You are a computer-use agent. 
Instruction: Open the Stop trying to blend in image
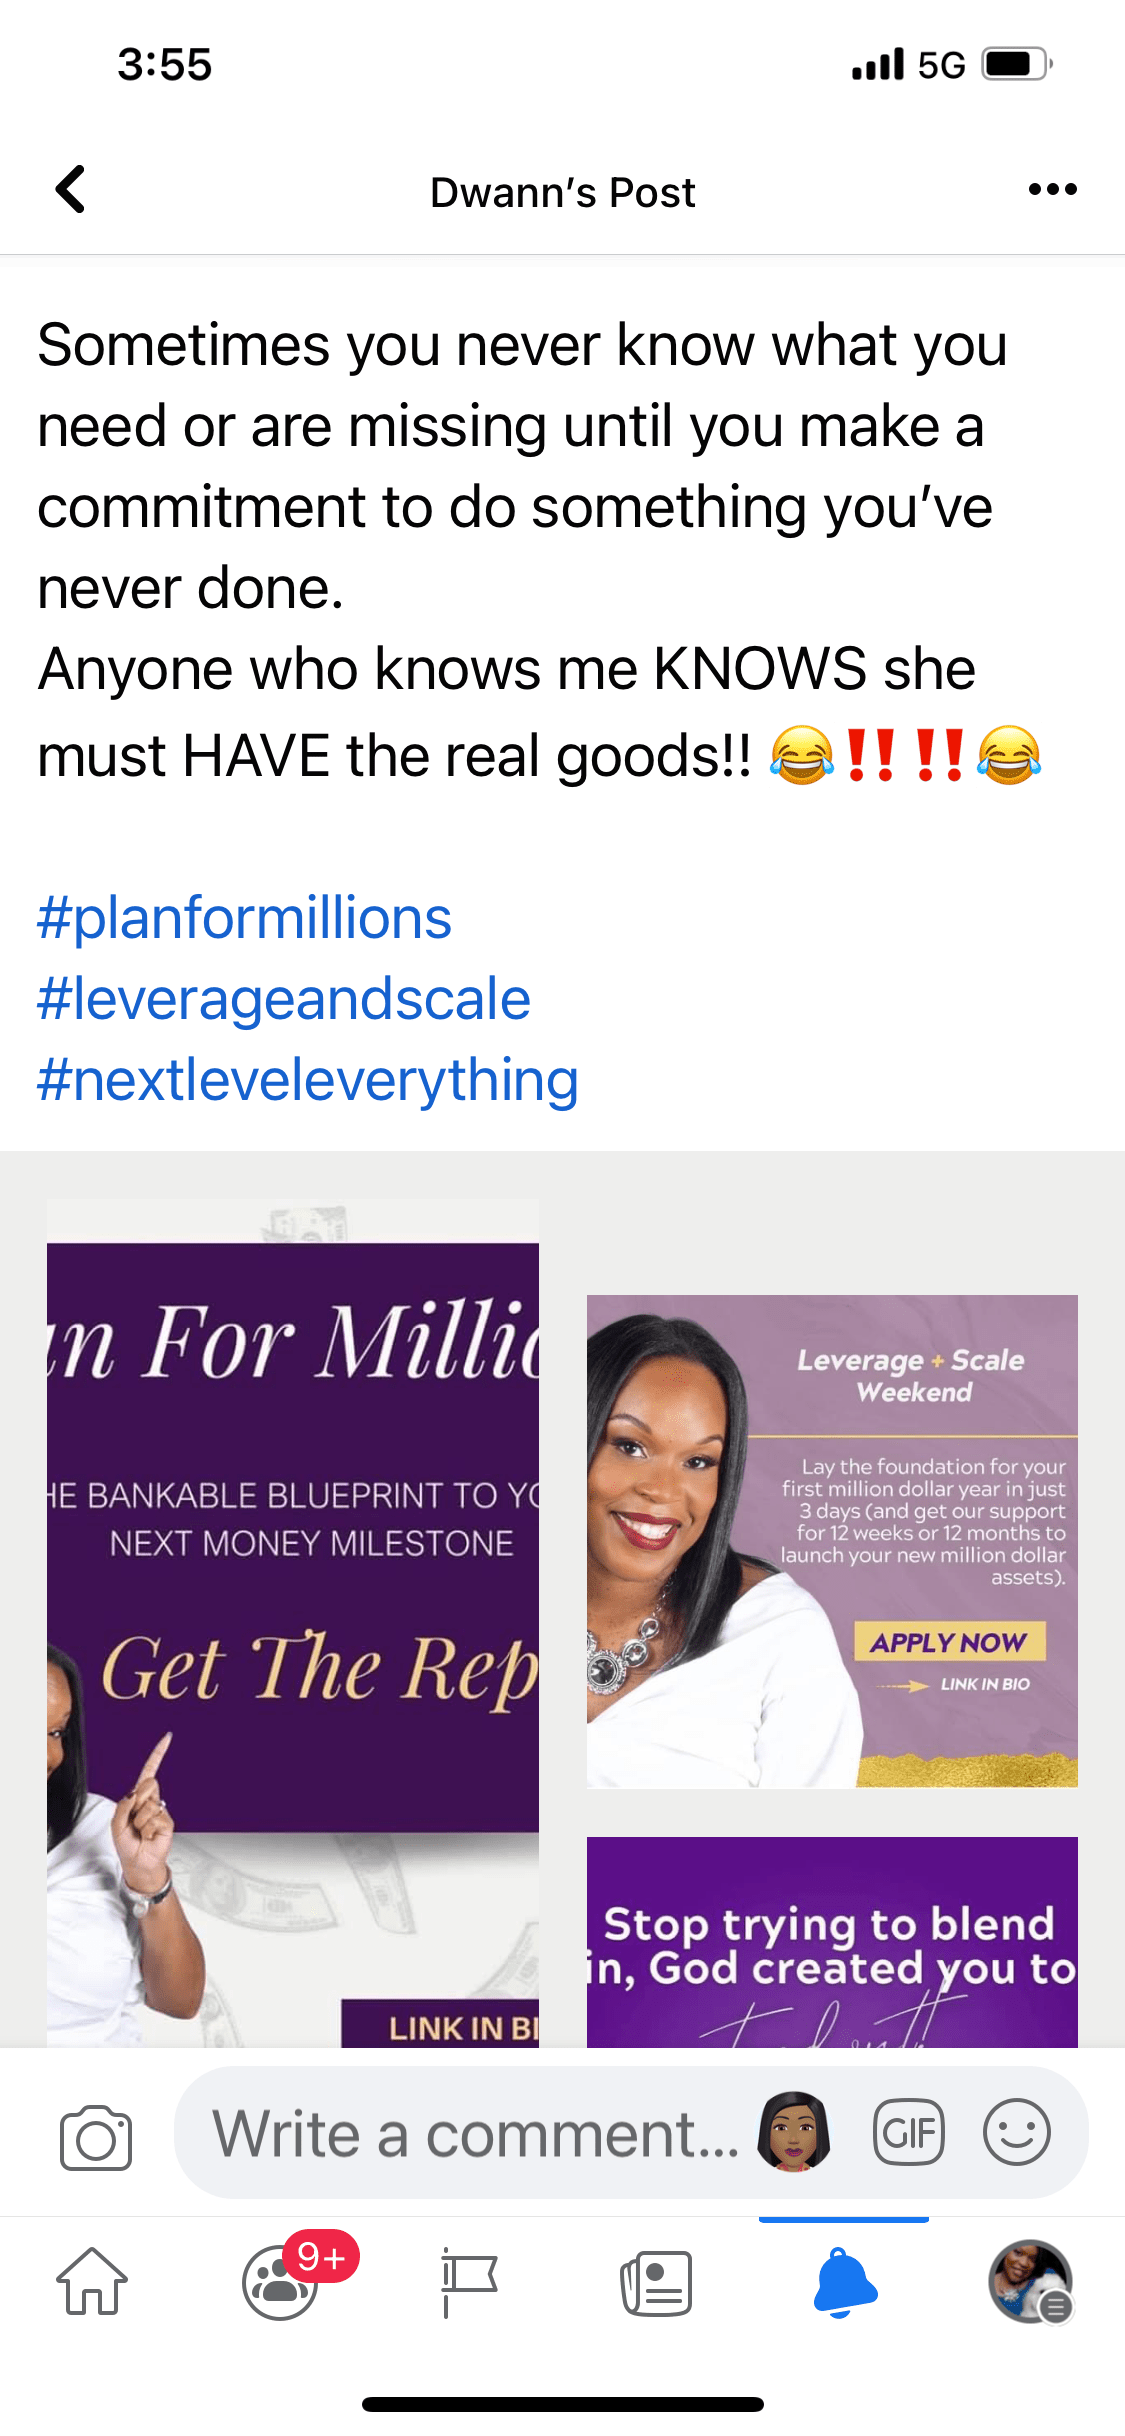click(832, 1942)
